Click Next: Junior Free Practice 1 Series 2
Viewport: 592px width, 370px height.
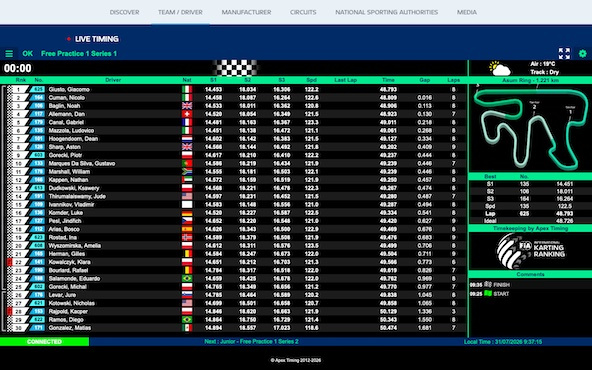coord(251,341)
